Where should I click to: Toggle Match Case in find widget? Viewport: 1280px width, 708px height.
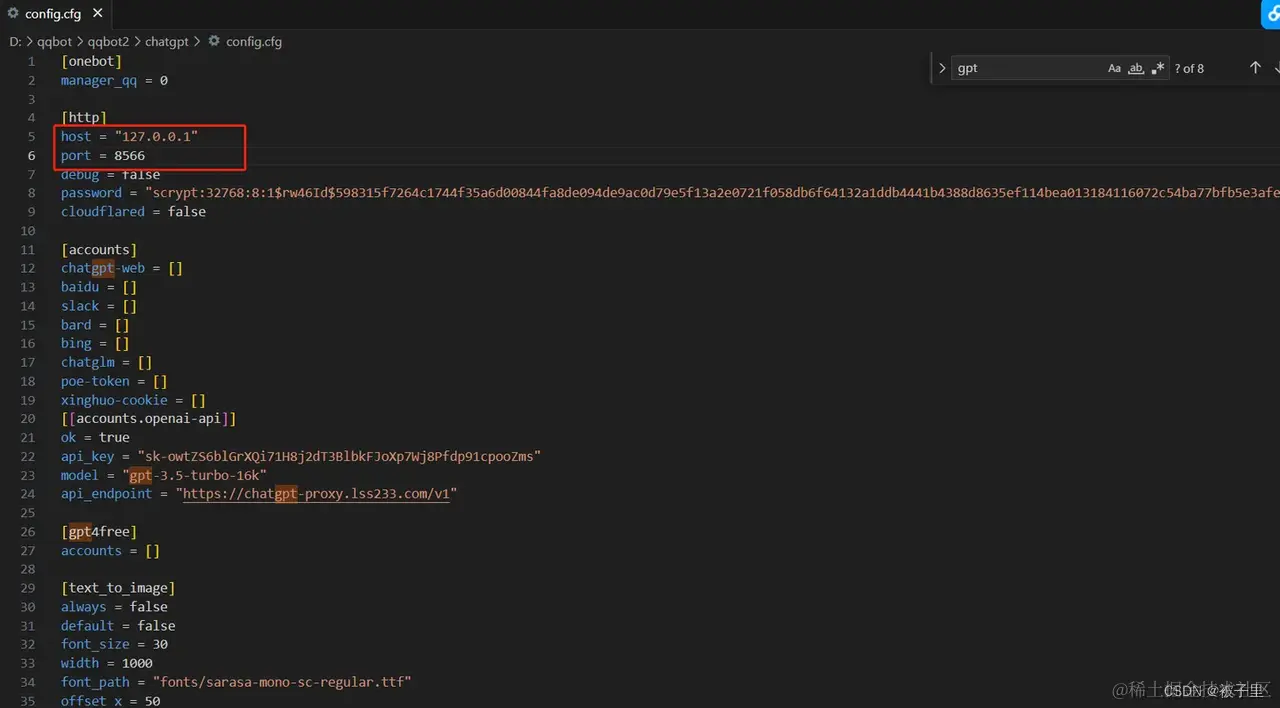pyautogui.click(x=1114, y=68)
